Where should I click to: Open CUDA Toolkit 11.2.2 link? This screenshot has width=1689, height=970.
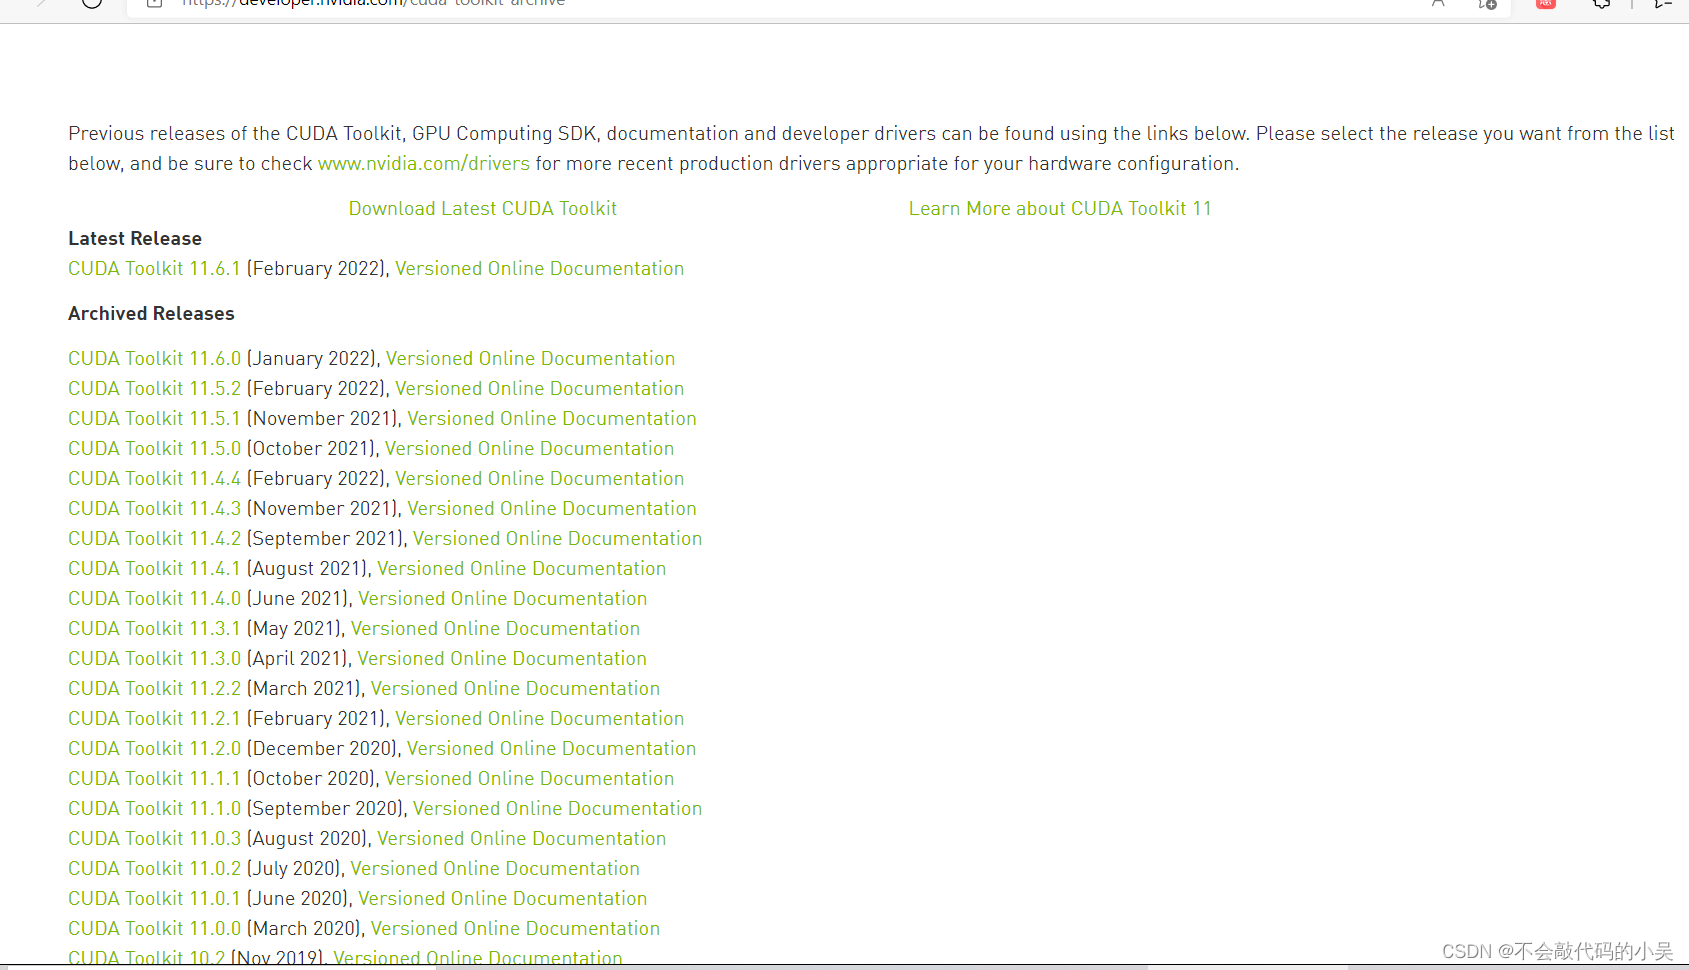tap(155, 689)
